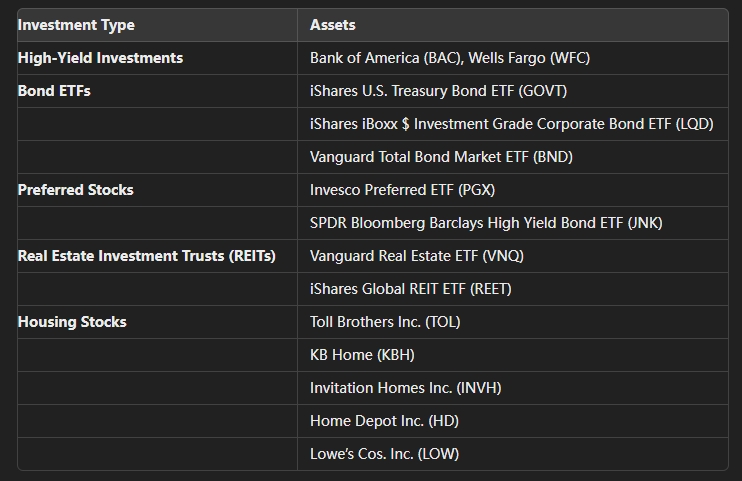Select the Housing Stocks row label
This screenshot has height=481, width=742.
pos(72,322)
